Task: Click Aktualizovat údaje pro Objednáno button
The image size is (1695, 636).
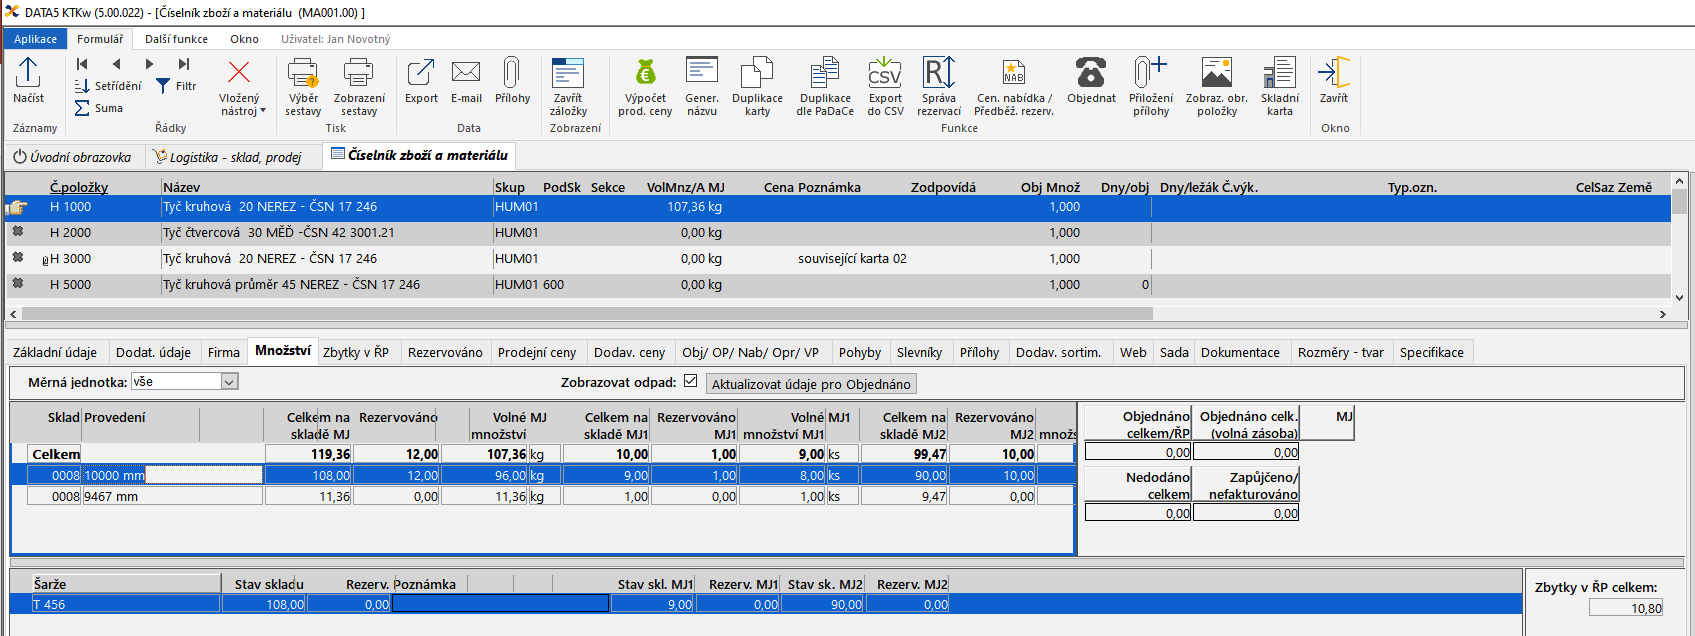Action: (x=811, y=384)
